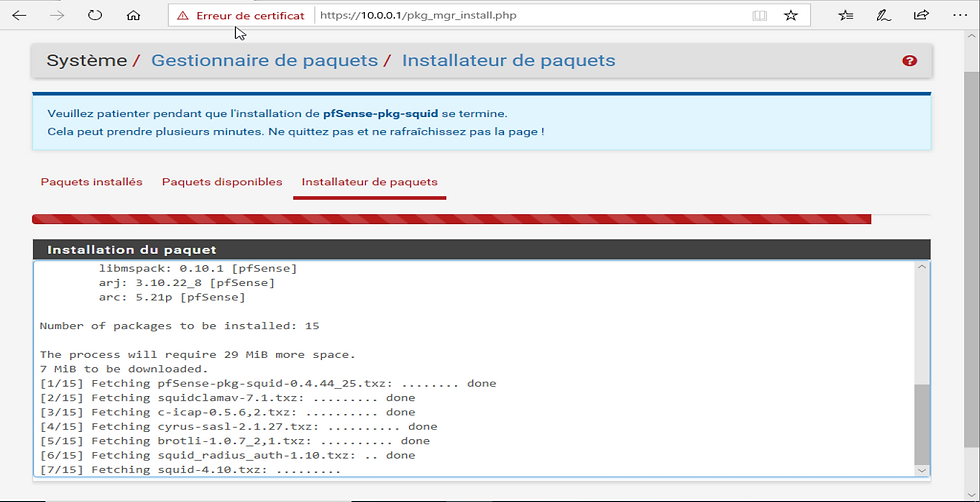
Task: Click the 'Cela peut prendre plusieurs minutes' notice
Action: (x=296, y=132)
